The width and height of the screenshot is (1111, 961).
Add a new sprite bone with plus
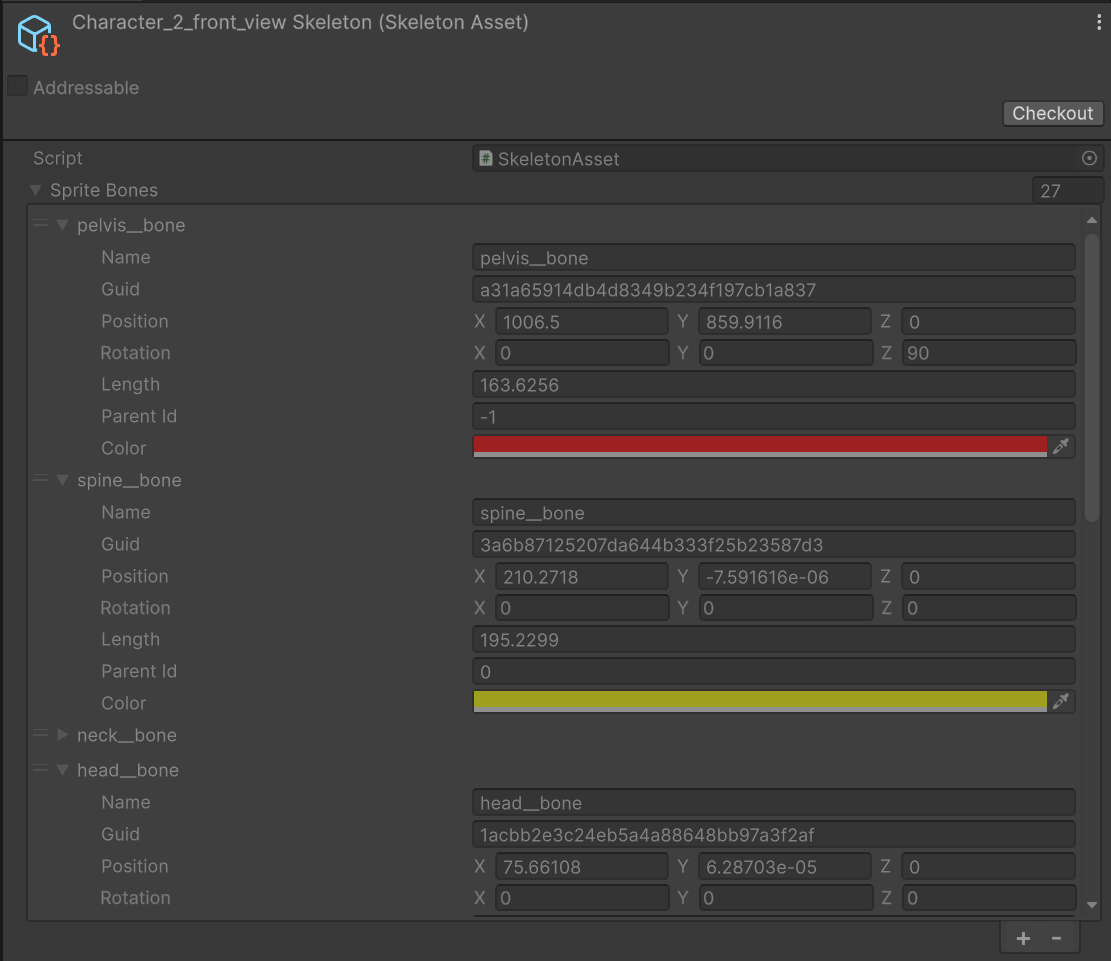pyautogui.click(x=1023, y=938)
